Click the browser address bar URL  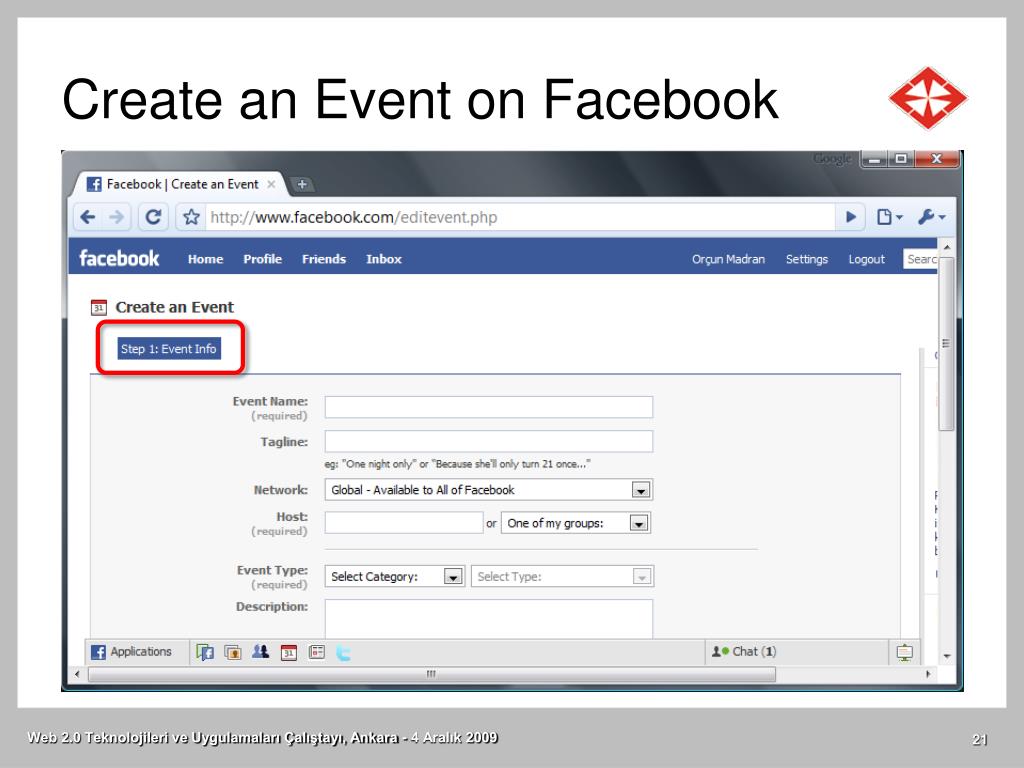click(353, 217)
